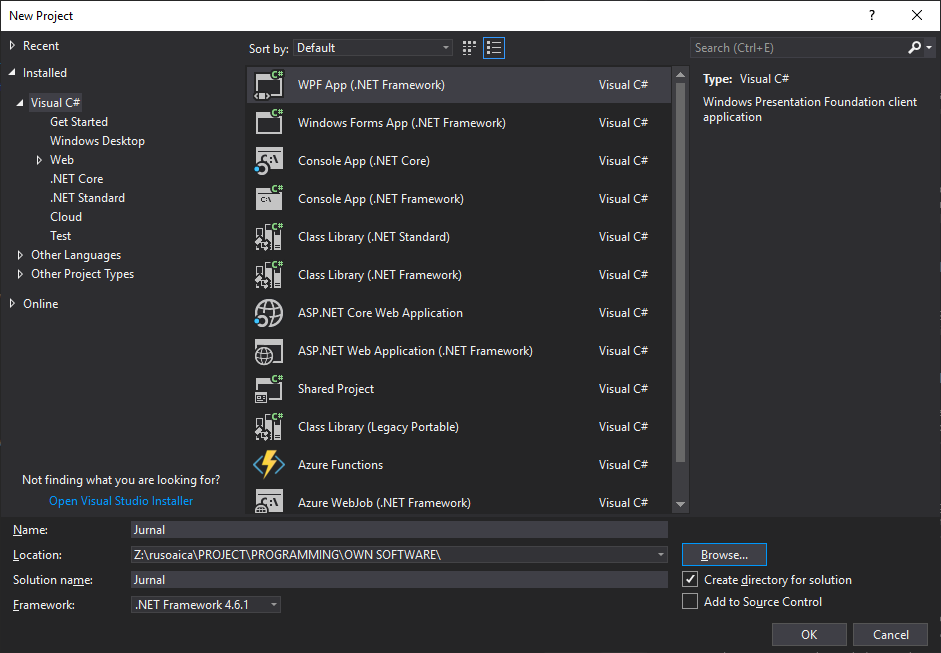This screenshot has height=653, width=941.
Task: Select Windows Desktop category
Action: coord(97,141)
